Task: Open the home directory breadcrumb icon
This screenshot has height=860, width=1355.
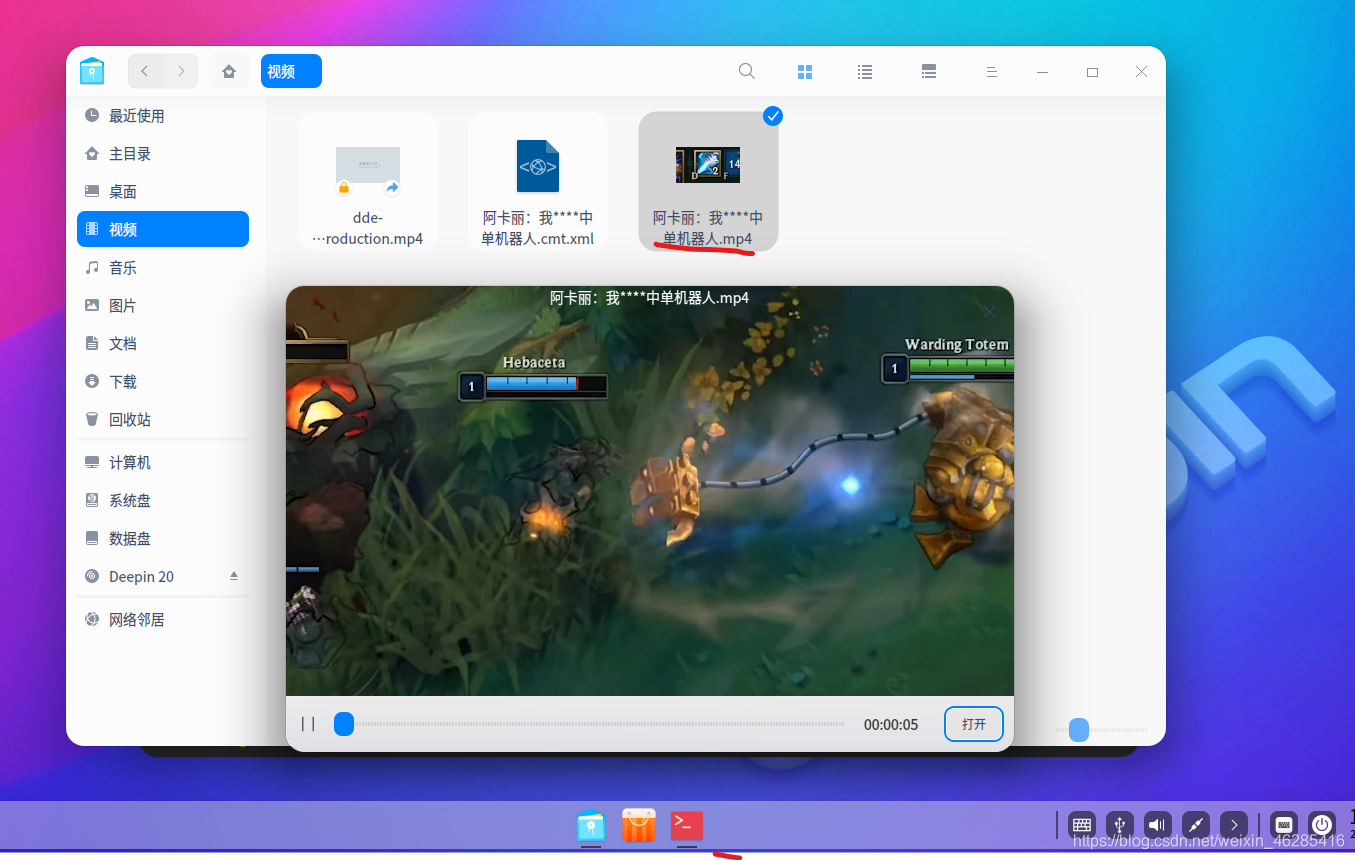Action: click(x=229, y=71)
